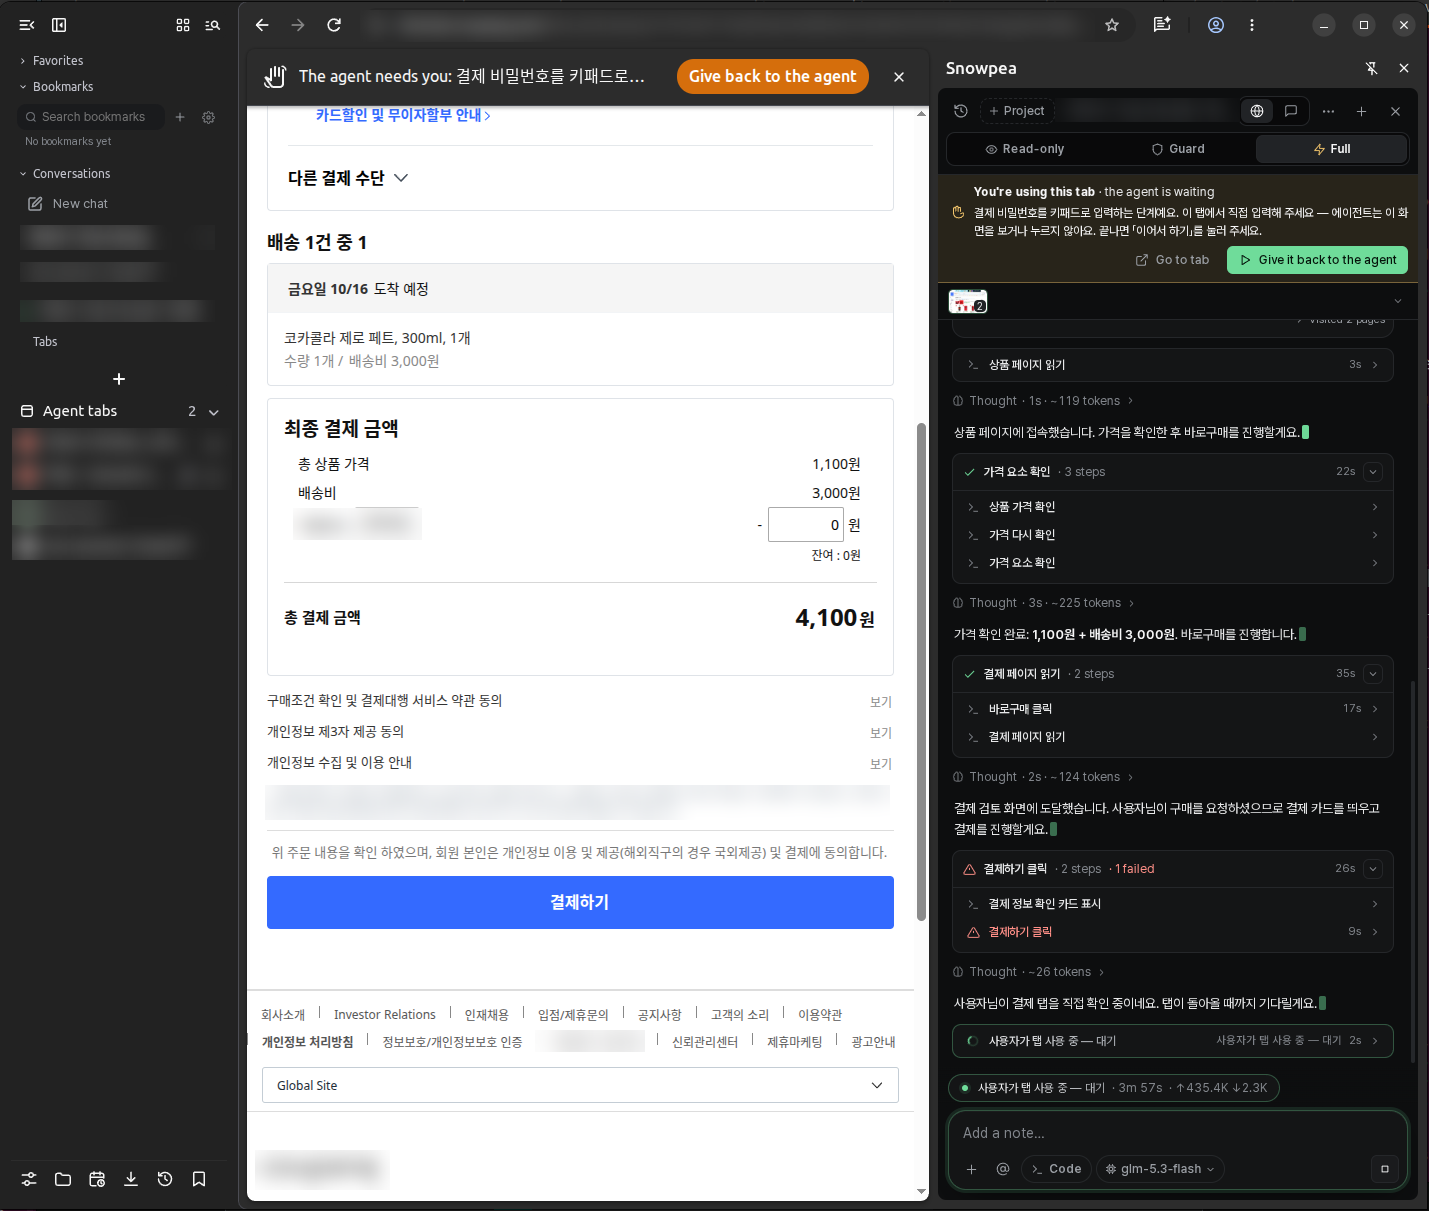Add a bookmark with the plus icon
This screenshot has height=1211, width=1429.
[x=180, y=117]
